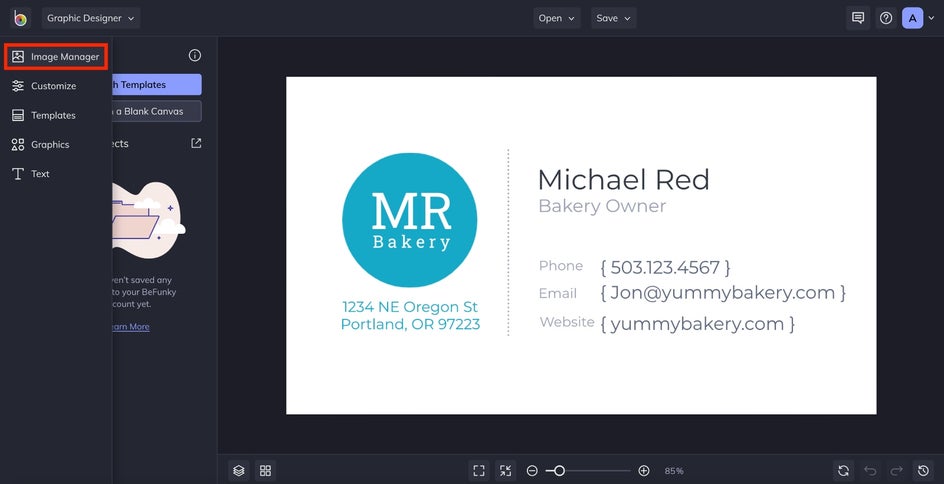This screenshot has width=944, height=484.
Task: Click the zoom in plus icon
Action: 644,471
